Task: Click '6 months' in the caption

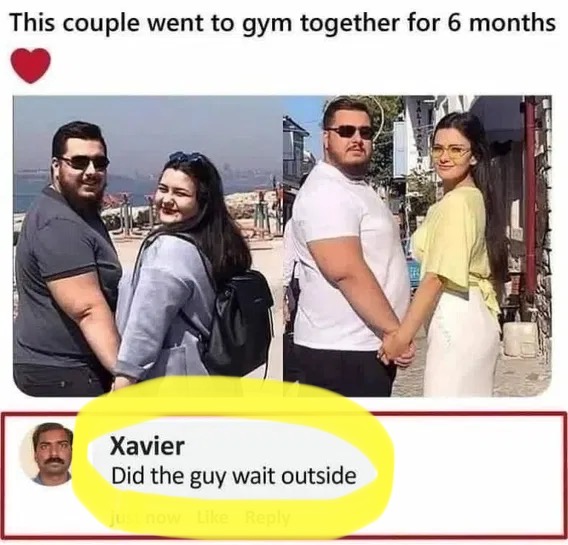Action: tap(502, 22)
